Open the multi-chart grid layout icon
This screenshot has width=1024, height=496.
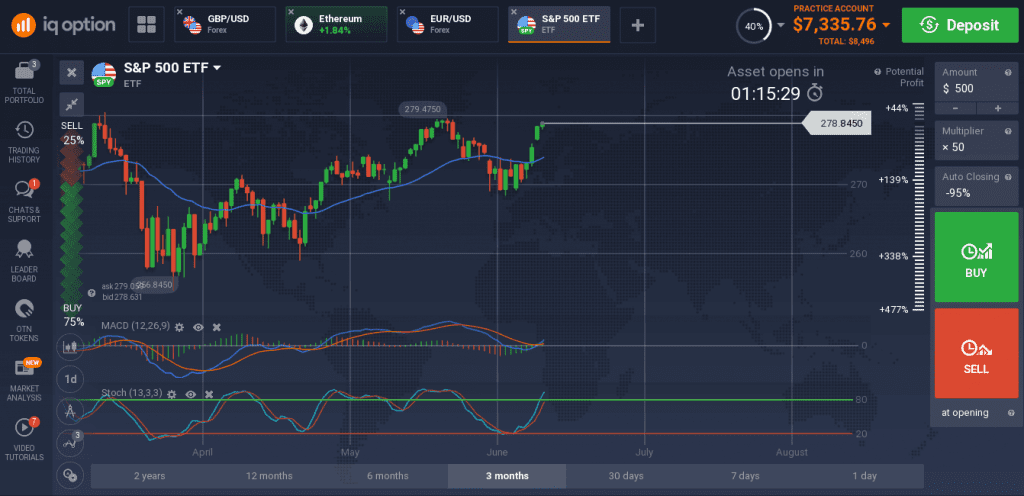pyautogui.click(x=146, y=25)
